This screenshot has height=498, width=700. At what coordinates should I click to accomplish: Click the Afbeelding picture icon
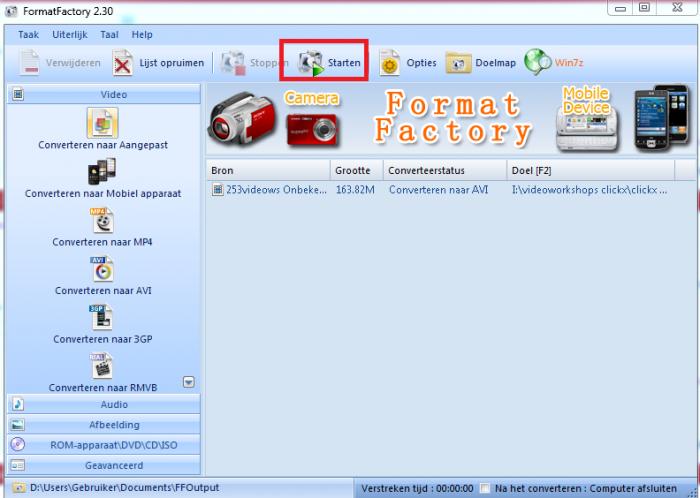pos(18,424)
